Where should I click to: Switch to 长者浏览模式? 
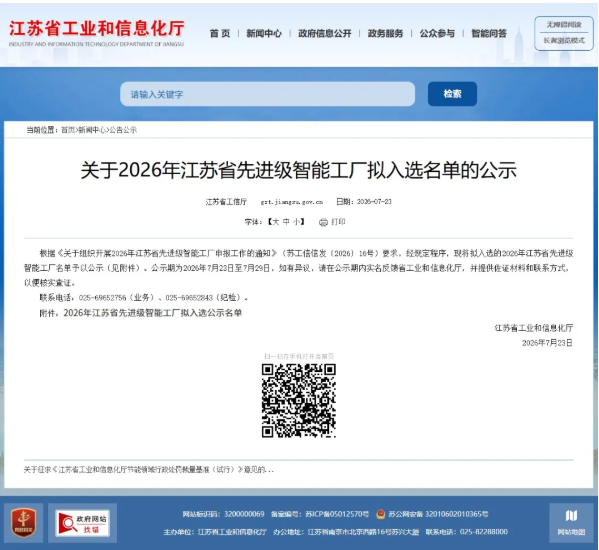point(564,40)
